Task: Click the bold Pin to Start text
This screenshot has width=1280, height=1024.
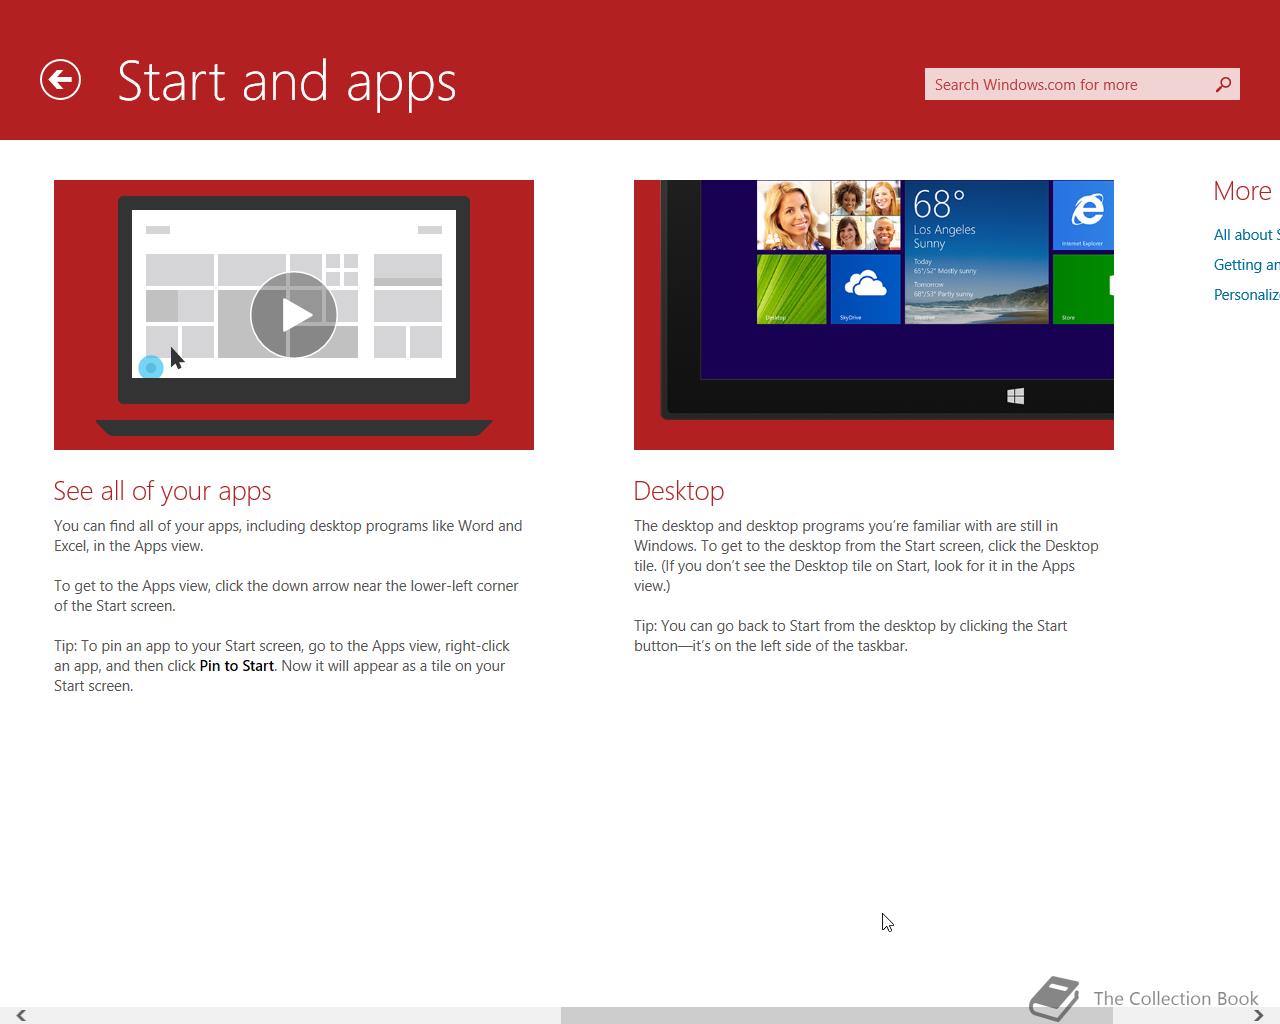Action: [236, 666]
